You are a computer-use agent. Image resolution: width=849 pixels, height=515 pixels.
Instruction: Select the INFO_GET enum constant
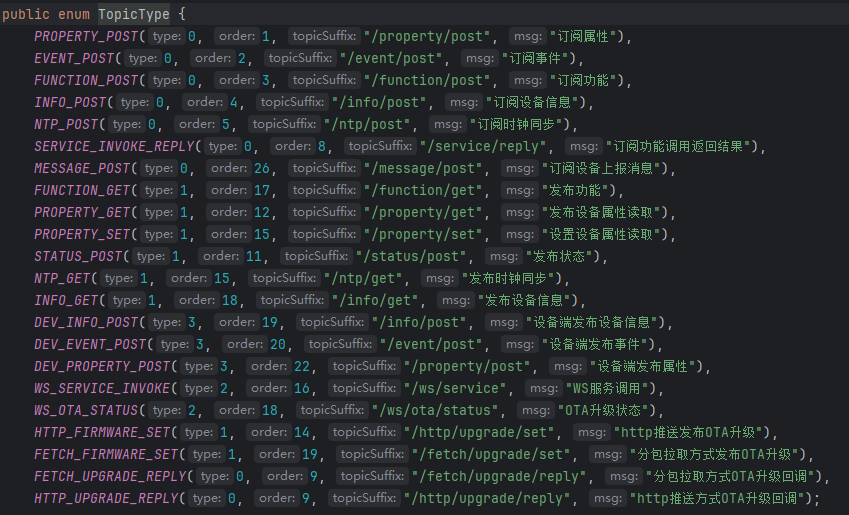pyautogui.click(x=66, y=301)
